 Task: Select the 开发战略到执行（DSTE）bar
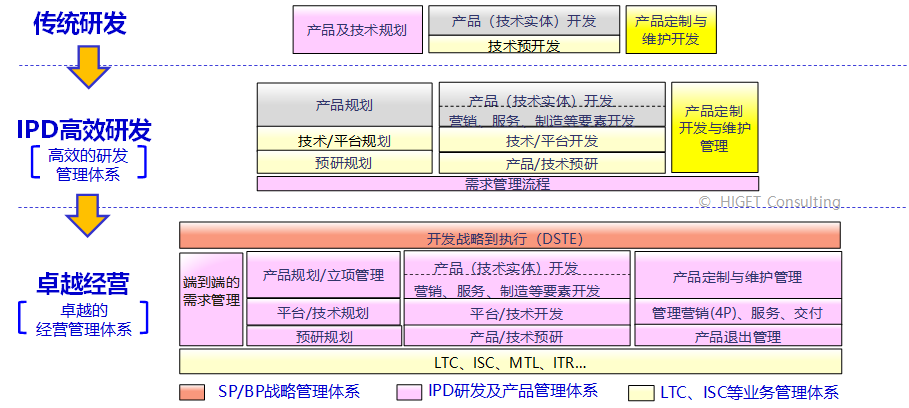click(510, 235)
